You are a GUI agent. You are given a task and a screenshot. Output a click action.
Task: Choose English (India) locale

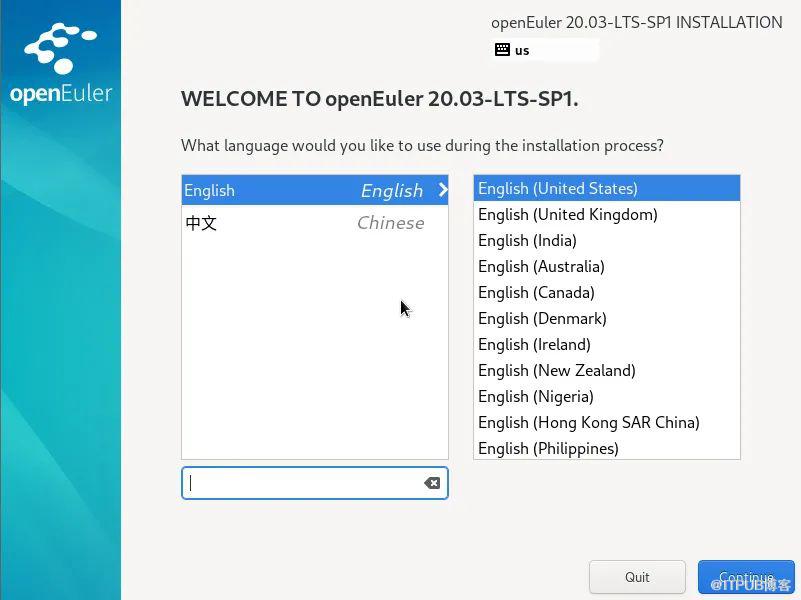pyautogui.click(x=607, y=241)
